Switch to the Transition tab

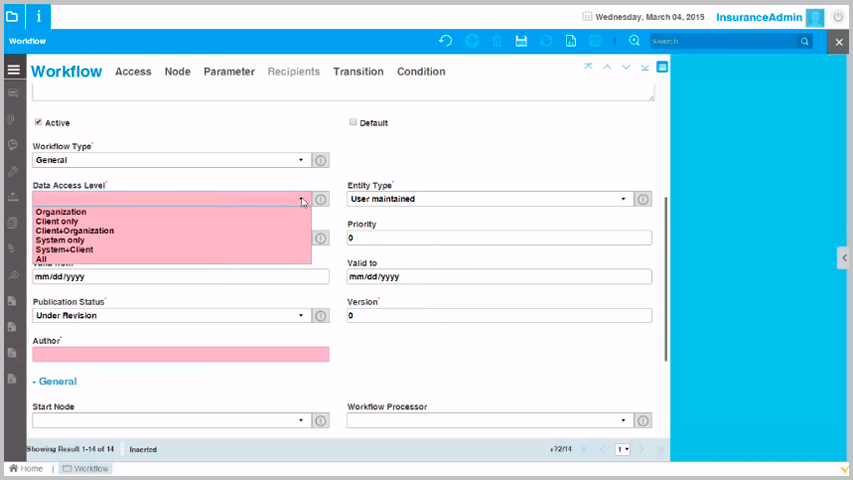point(358,71)
